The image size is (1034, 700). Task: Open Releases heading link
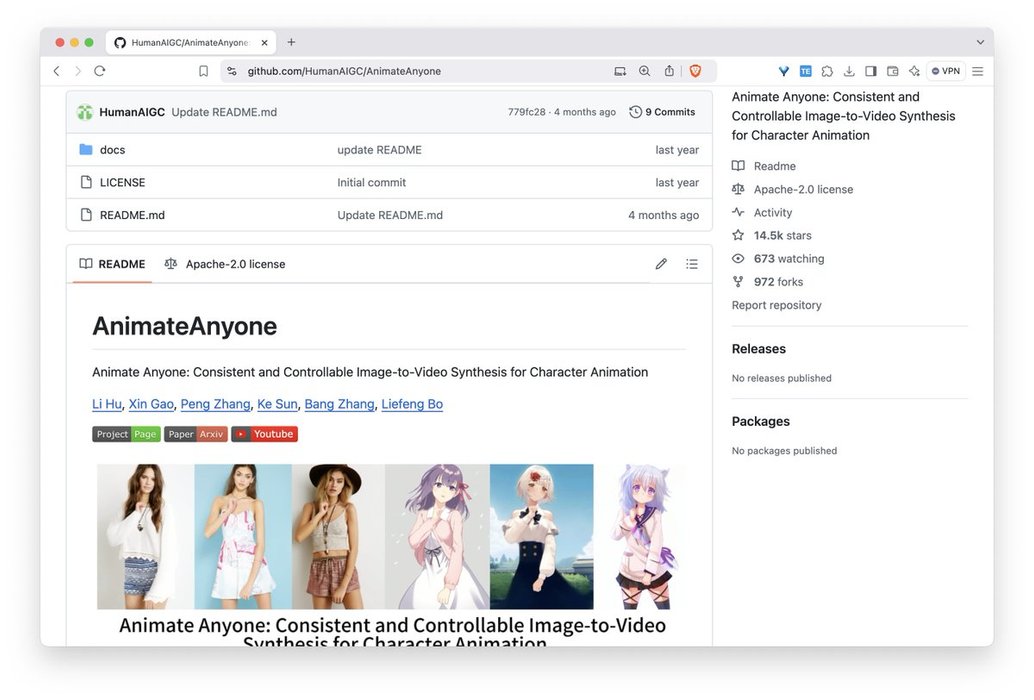pyautogui.click(x=758, y=349)
